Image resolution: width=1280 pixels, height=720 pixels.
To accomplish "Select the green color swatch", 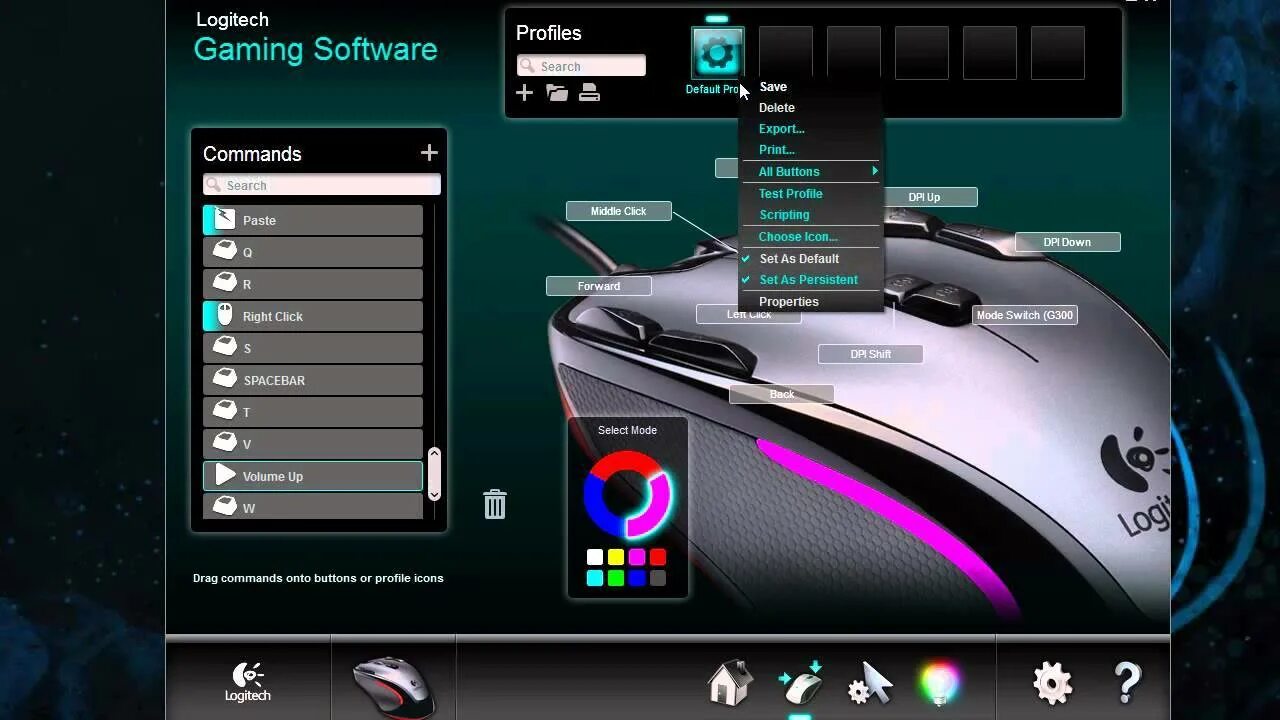I will [616, 578].
